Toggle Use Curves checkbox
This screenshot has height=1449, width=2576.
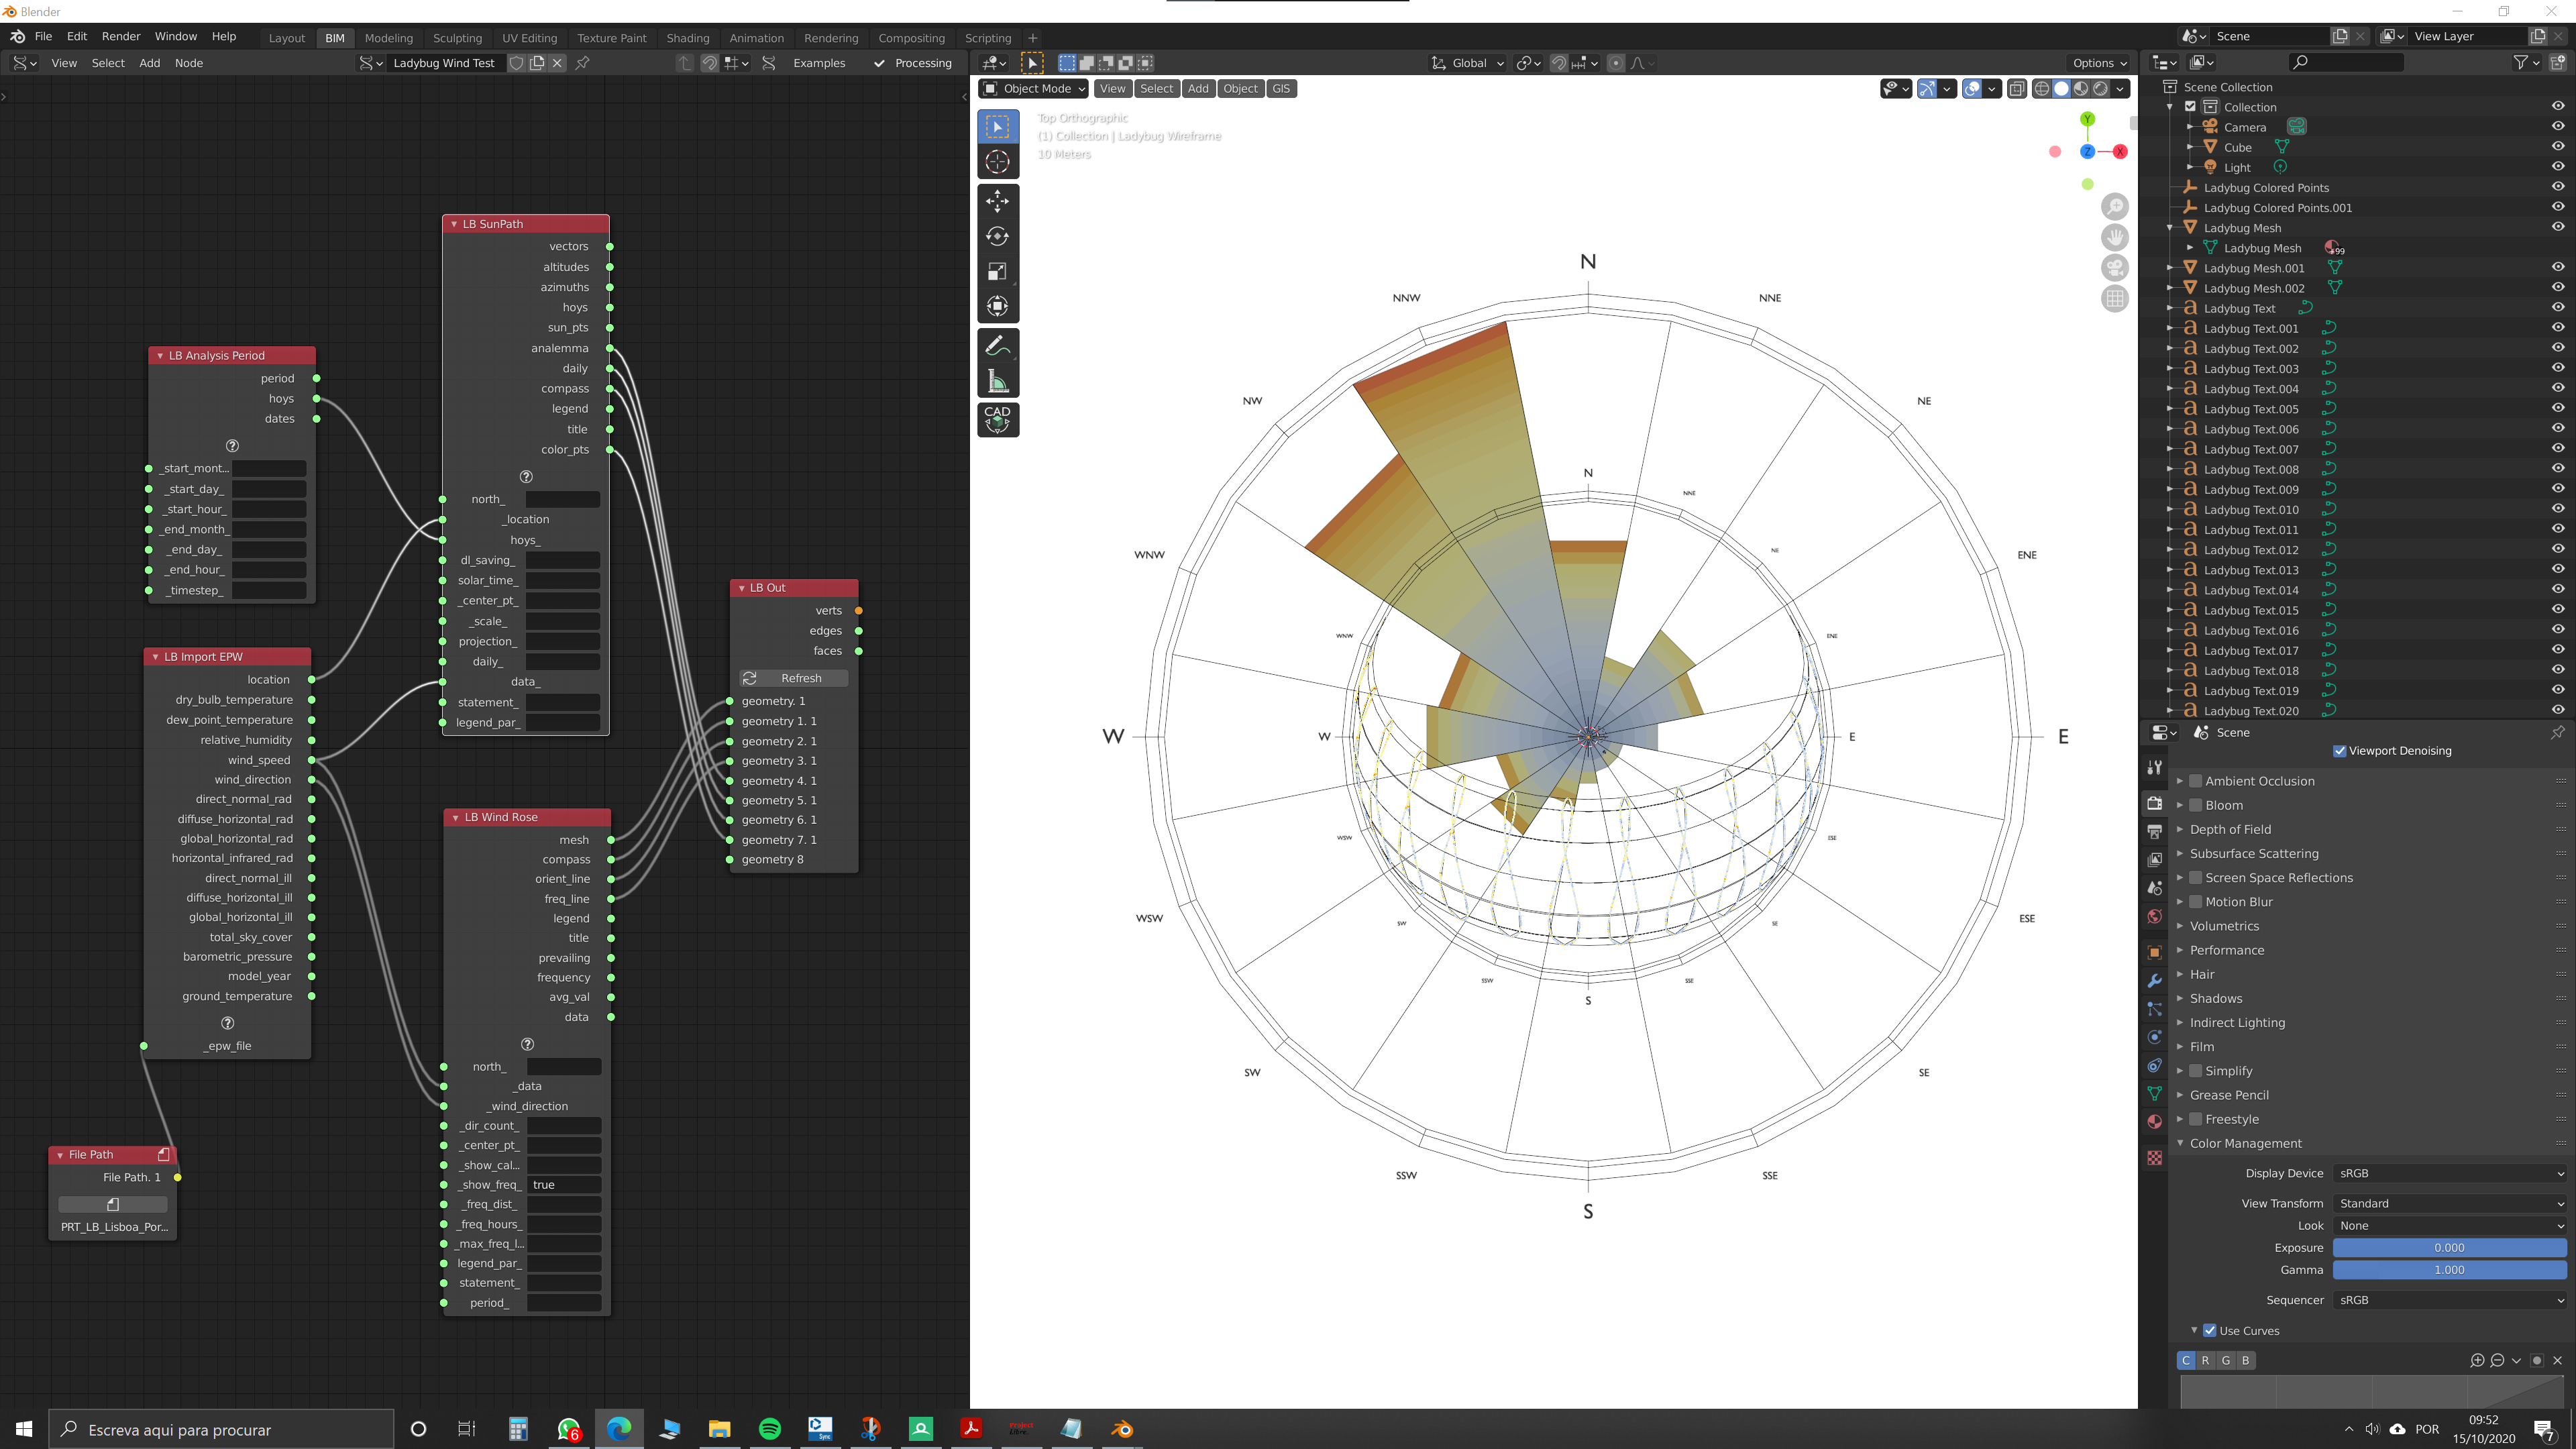2209,1331
